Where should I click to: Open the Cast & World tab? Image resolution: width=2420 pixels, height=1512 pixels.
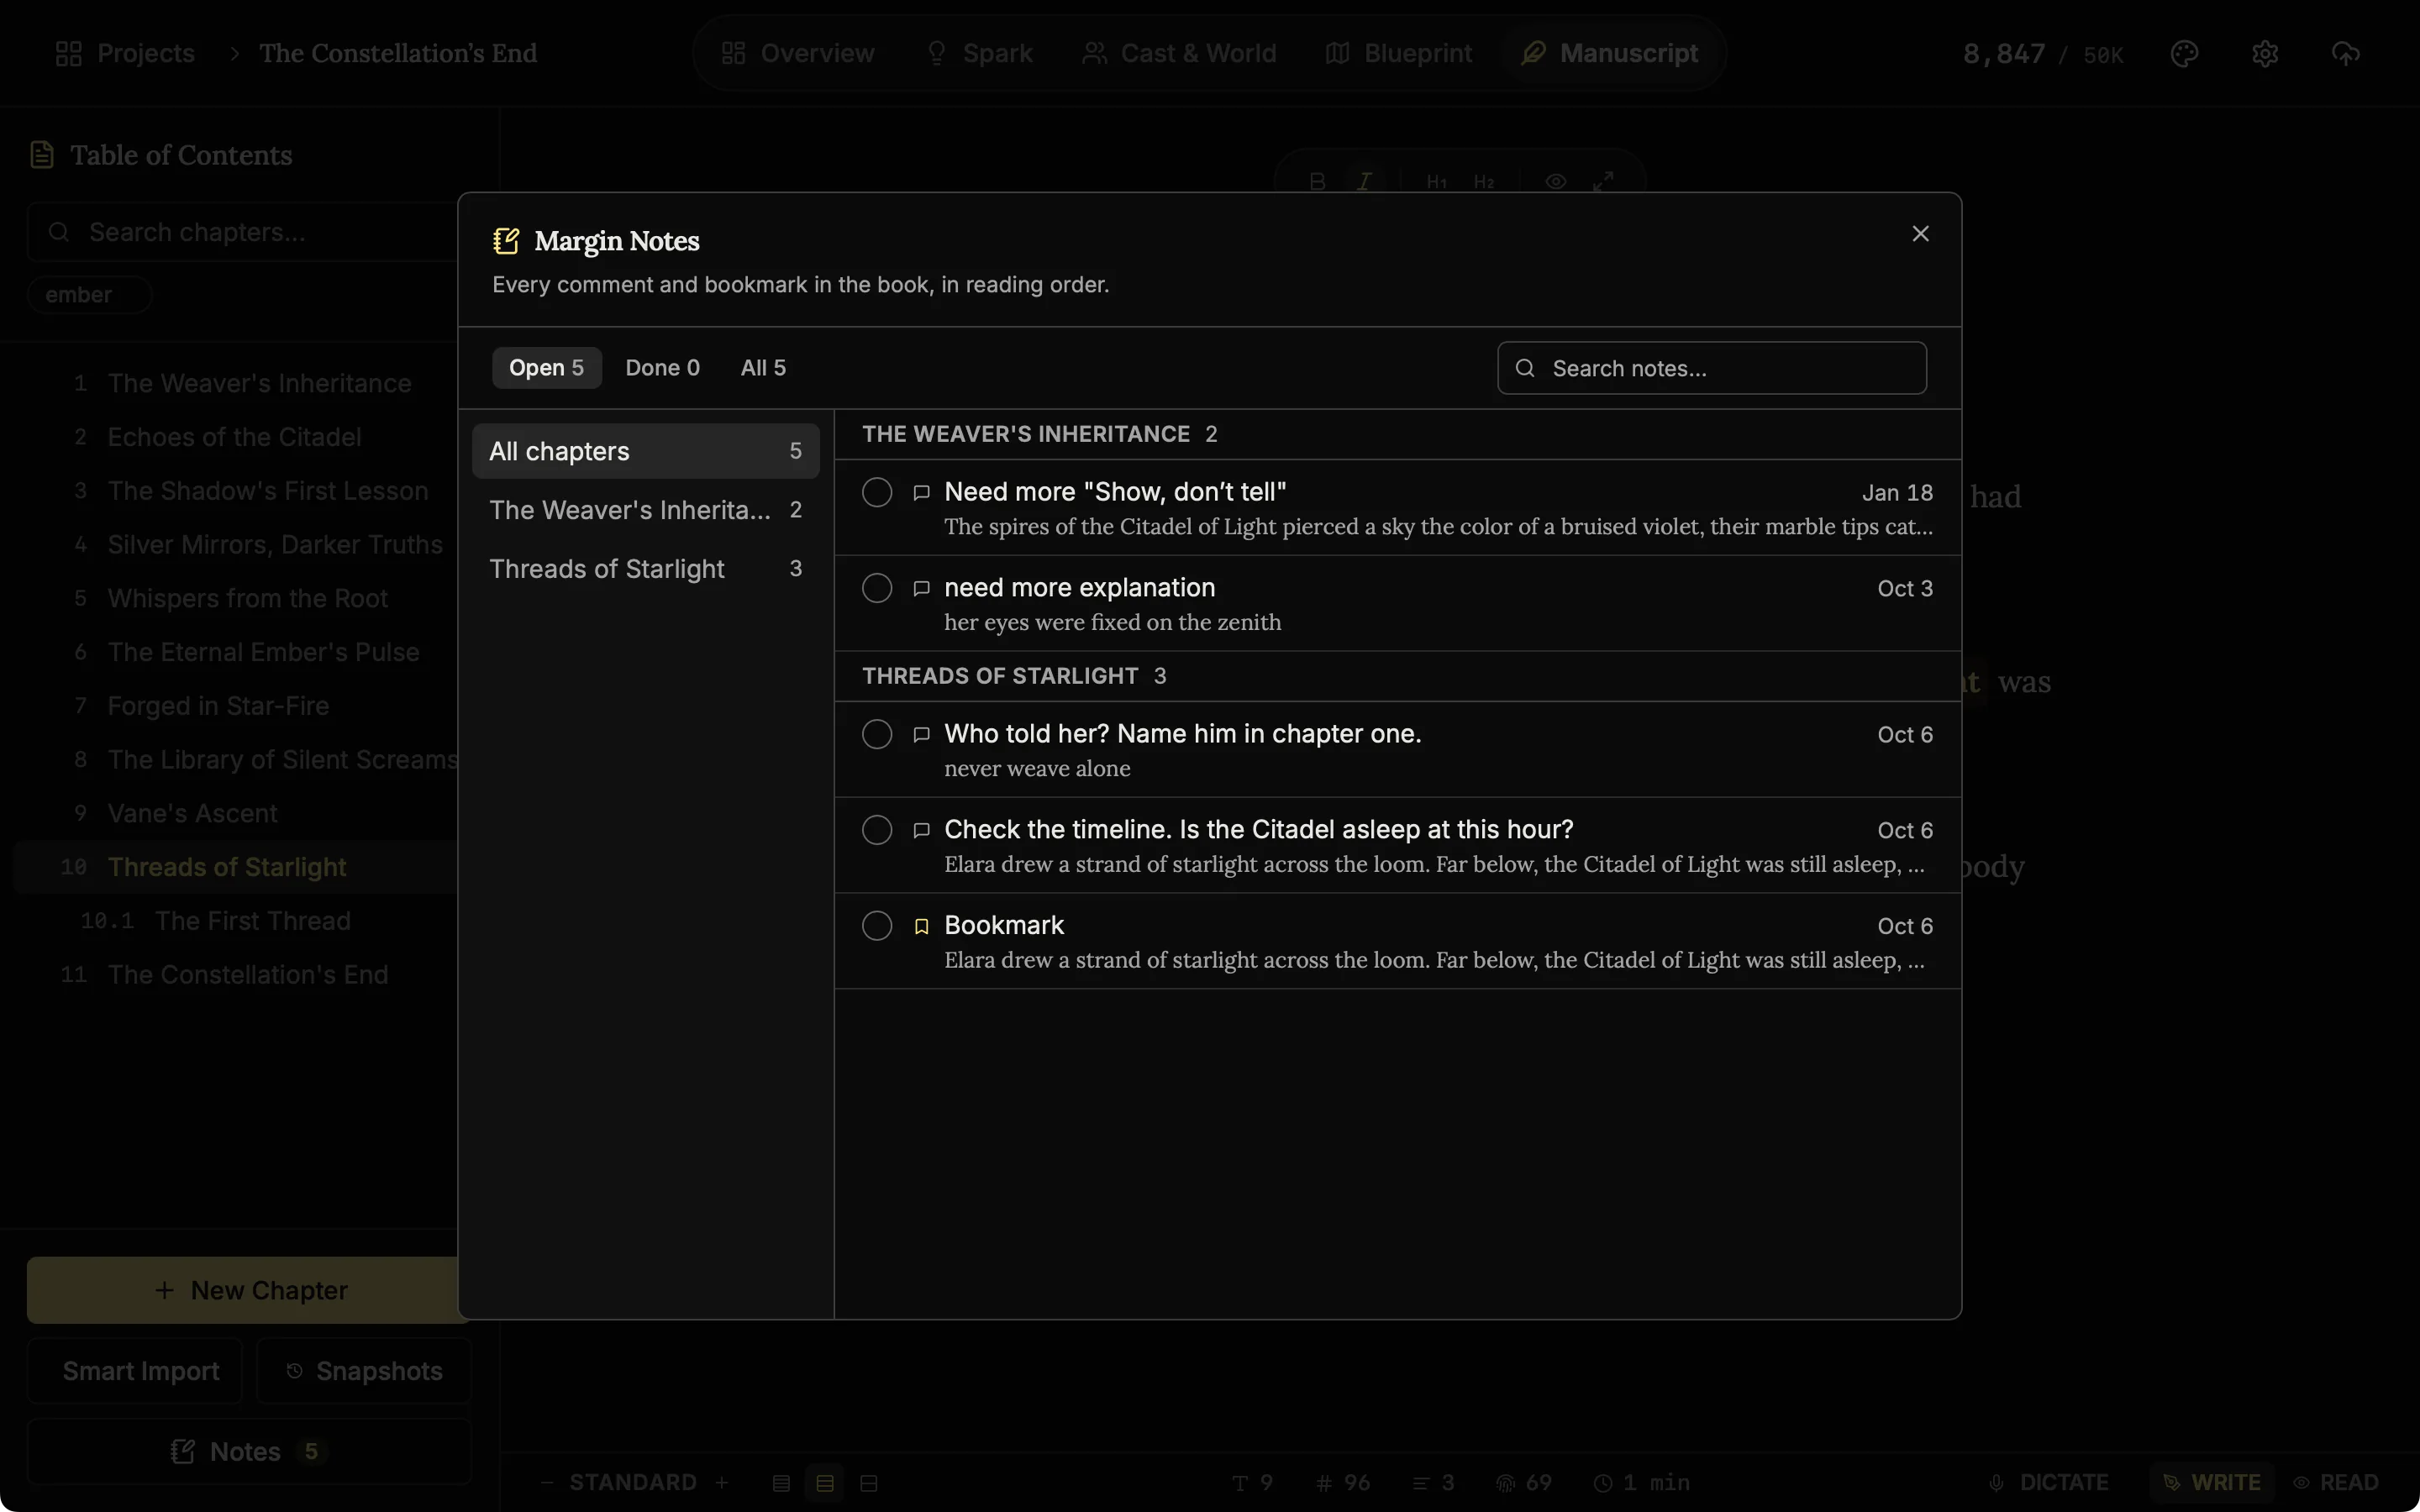pos(1179,53)
